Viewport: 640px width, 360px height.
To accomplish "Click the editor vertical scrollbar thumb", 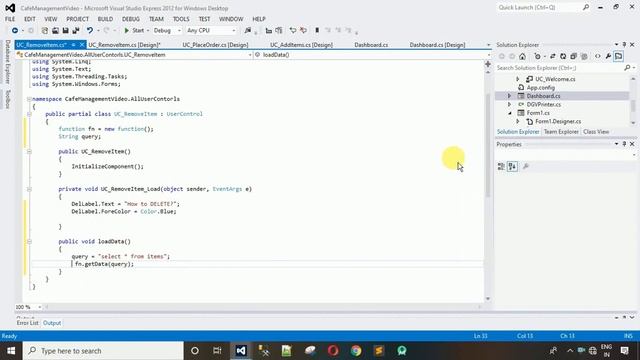I will [x=488, y=145].
